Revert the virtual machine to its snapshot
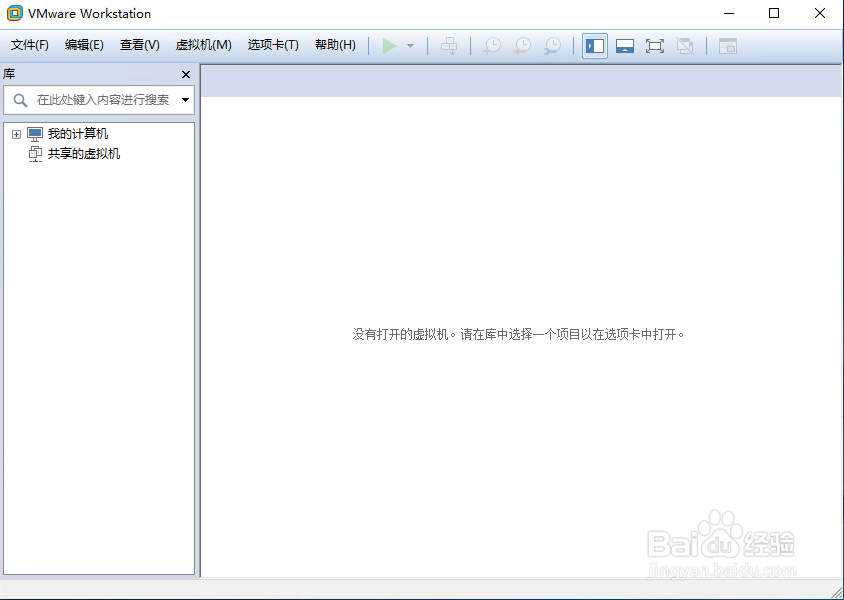The image size is (844, 600). pos(521,45)
